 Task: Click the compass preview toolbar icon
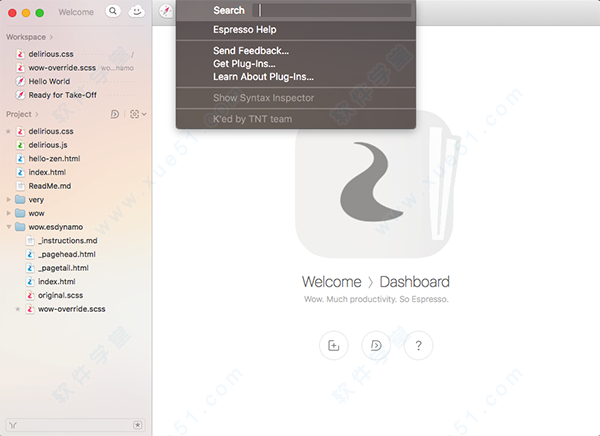pos(166,11)
